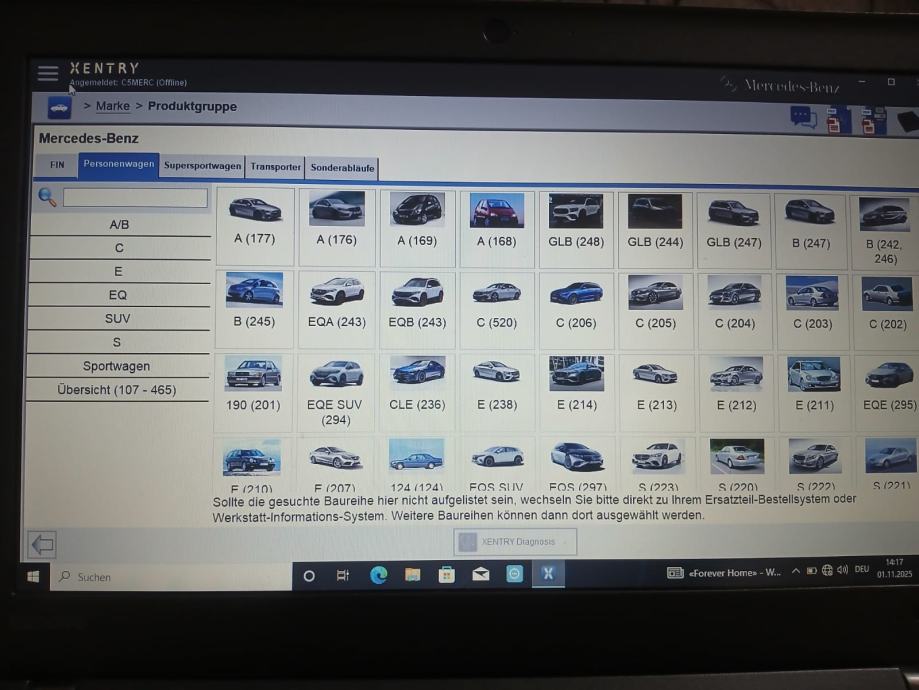Open the Mail app from the taskbar
919x690 pixels.
tap(481, 574)
